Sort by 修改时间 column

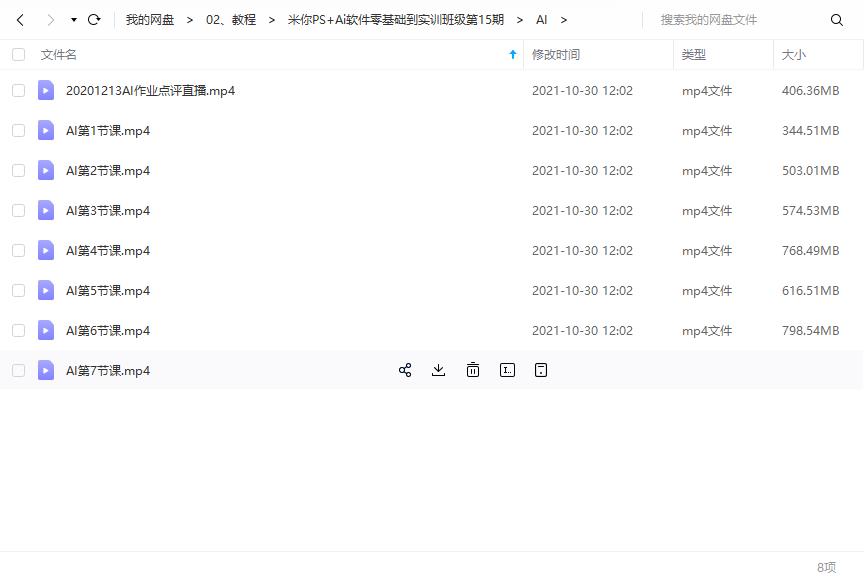tap(556, 55)
